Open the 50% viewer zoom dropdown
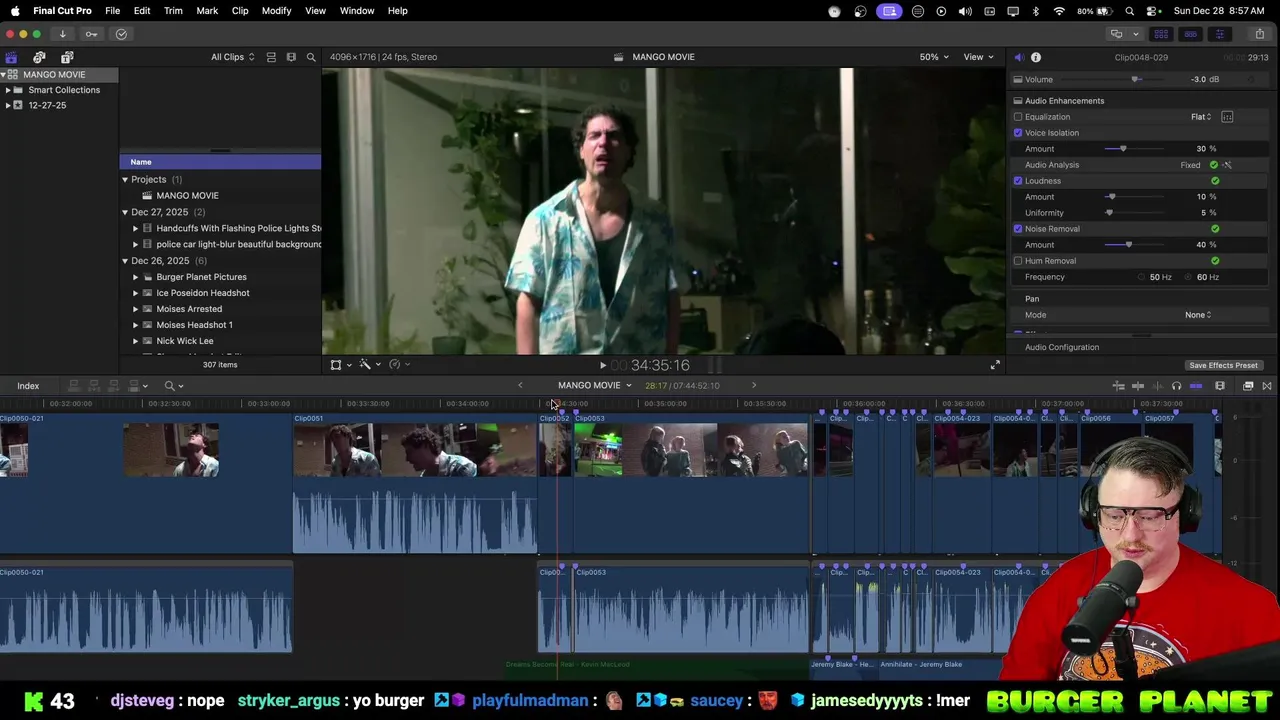Viewport: 1280px width, 720px height. point(934,57)
